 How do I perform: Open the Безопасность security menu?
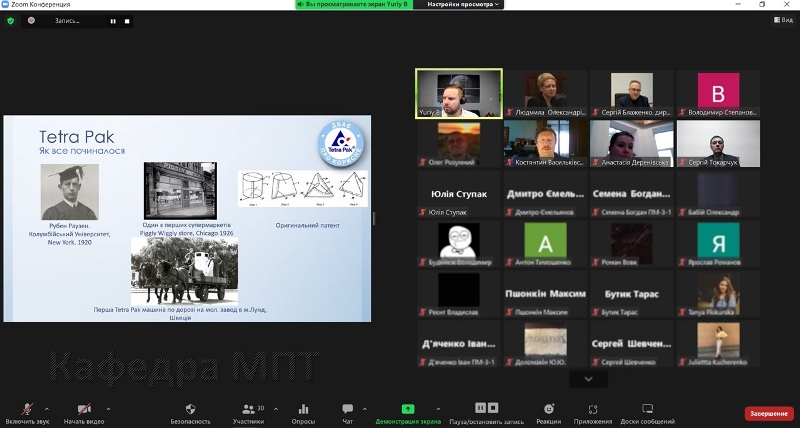tap(190, 413)
